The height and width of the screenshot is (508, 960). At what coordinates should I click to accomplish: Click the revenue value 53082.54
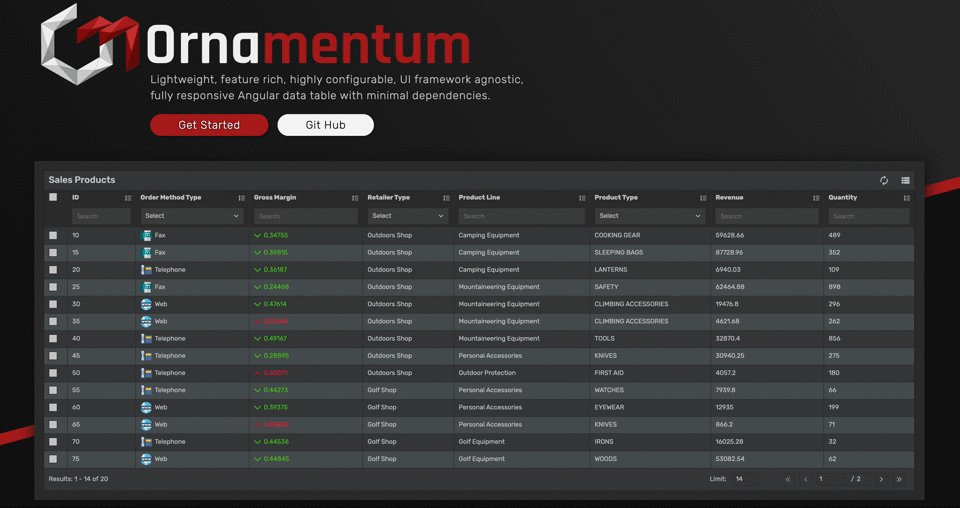coord(730,458)
